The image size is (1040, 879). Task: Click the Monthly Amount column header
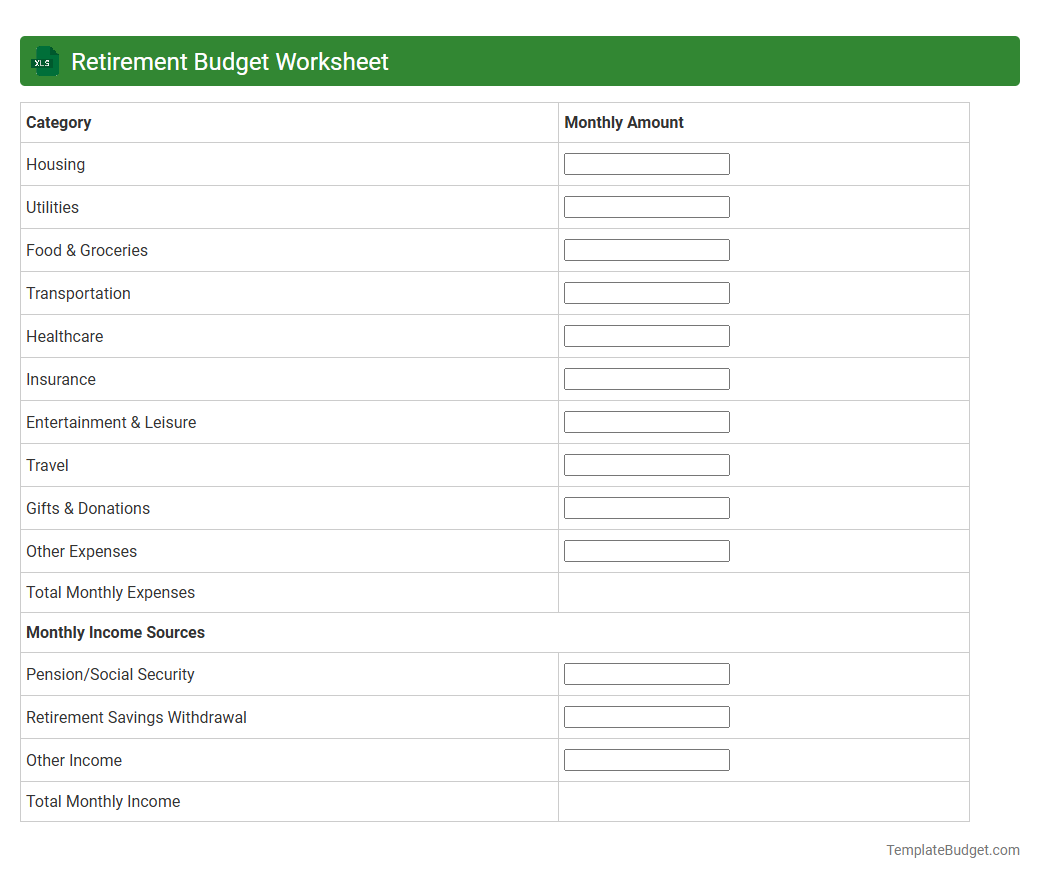click(623, 122)
